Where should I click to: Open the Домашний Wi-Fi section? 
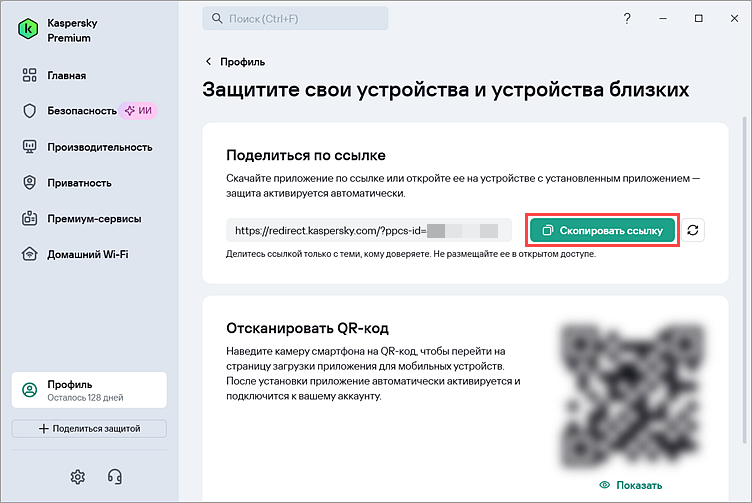tap(75, 254)
